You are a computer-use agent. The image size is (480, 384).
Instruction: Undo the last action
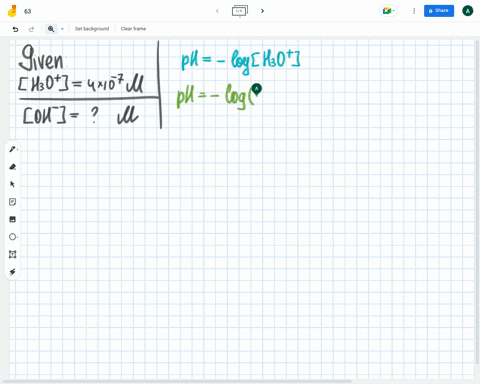[15, 29]
